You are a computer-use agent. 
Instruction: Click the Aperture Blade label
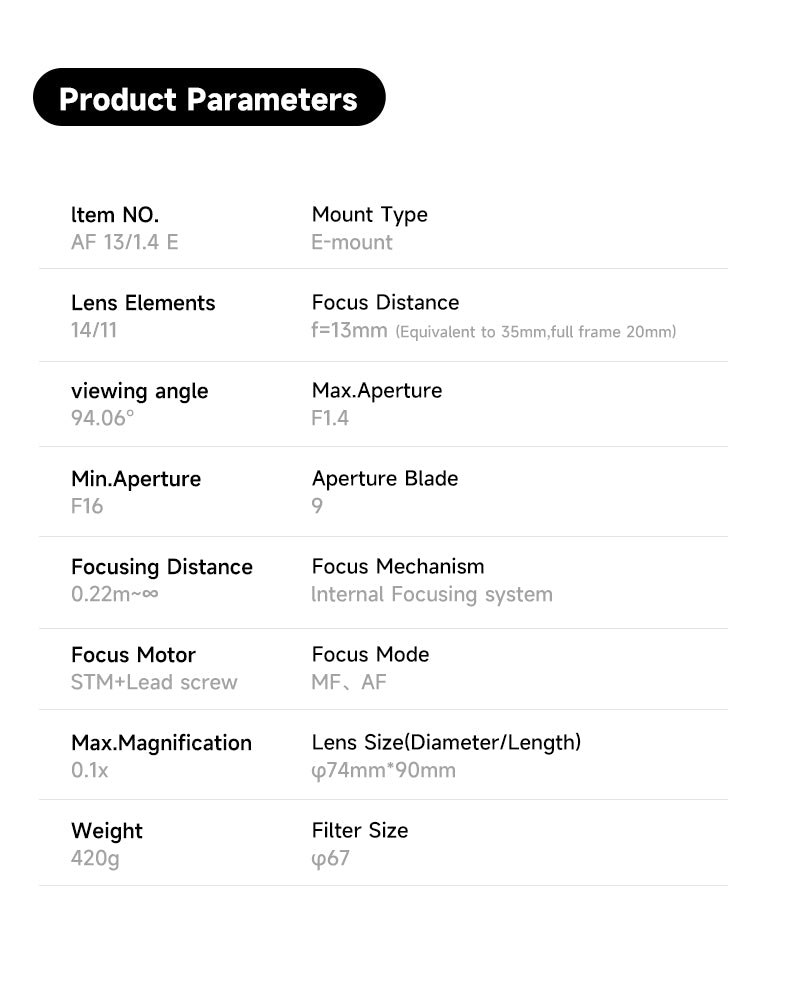coord(384,478)
